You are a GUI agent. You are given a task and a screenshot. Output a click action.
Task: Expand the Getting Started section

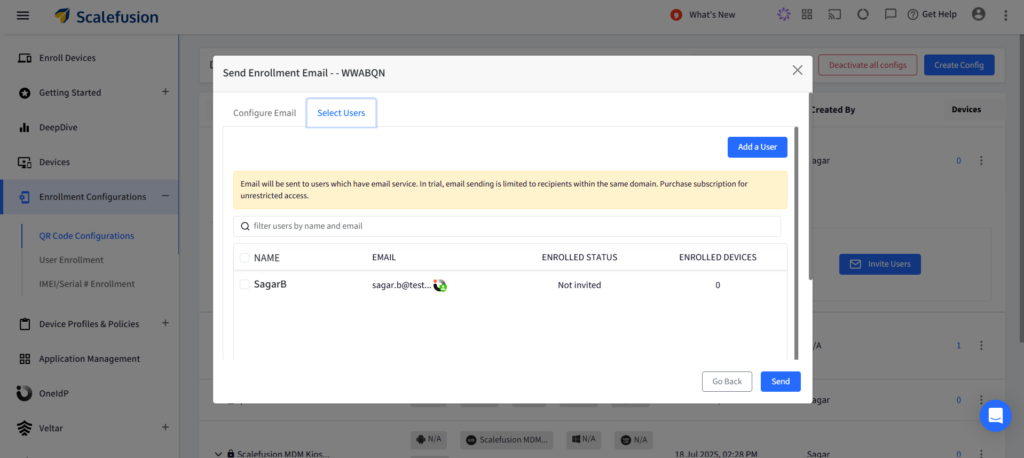[x=165, y=92]
